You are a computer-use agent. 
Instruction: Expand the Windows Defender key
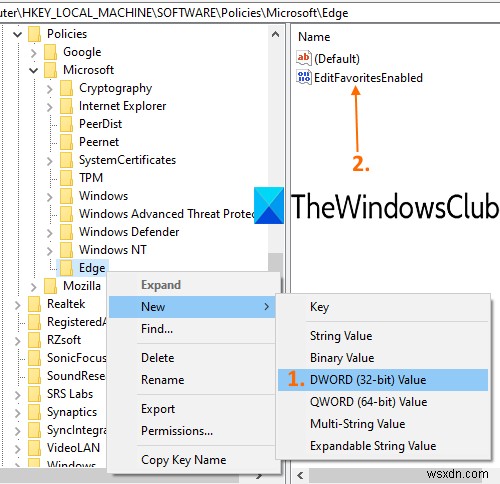coord(49,233)
